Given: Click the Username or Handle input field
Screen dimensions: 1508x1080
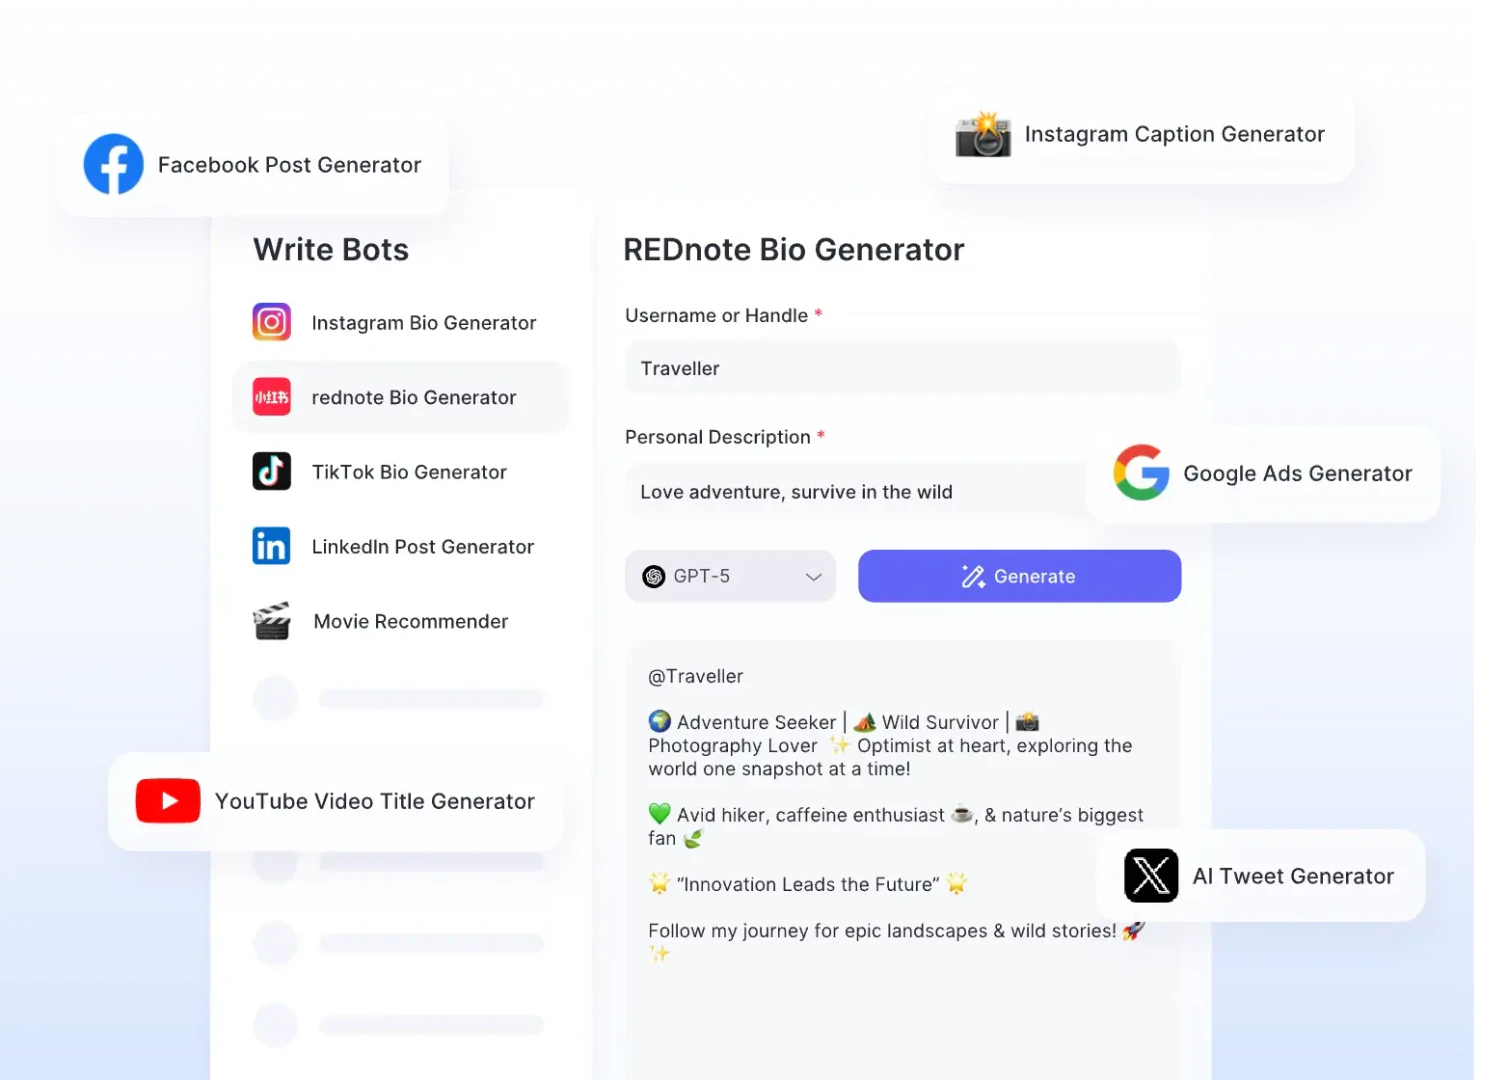Looking at the screenshot, I should pos(902,369).
